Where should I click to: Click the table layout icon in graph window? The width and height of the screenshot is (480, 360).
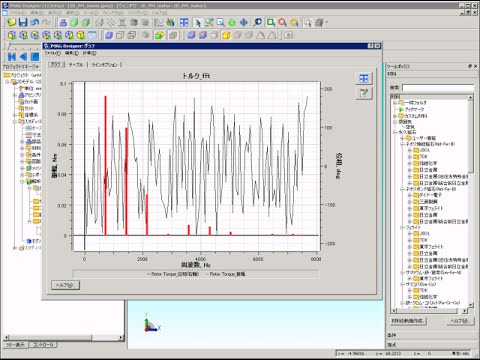click(x=364, y=78)
